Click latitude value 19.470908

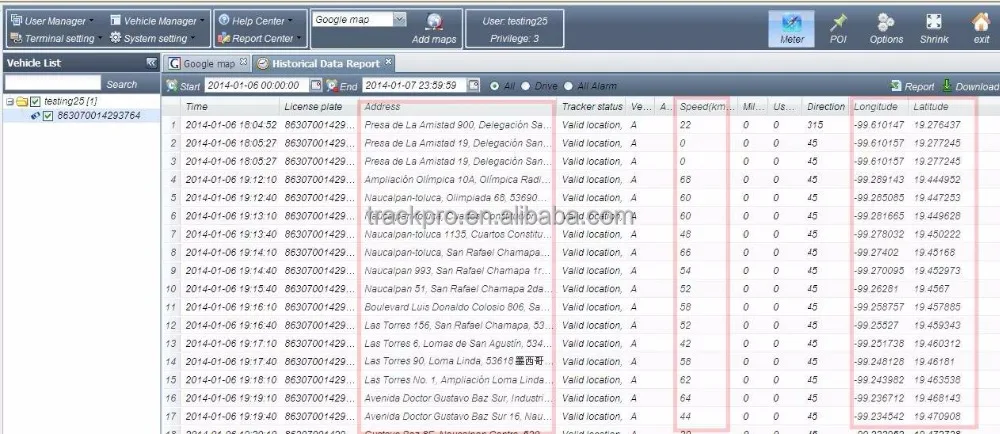[x=937, y=416]
